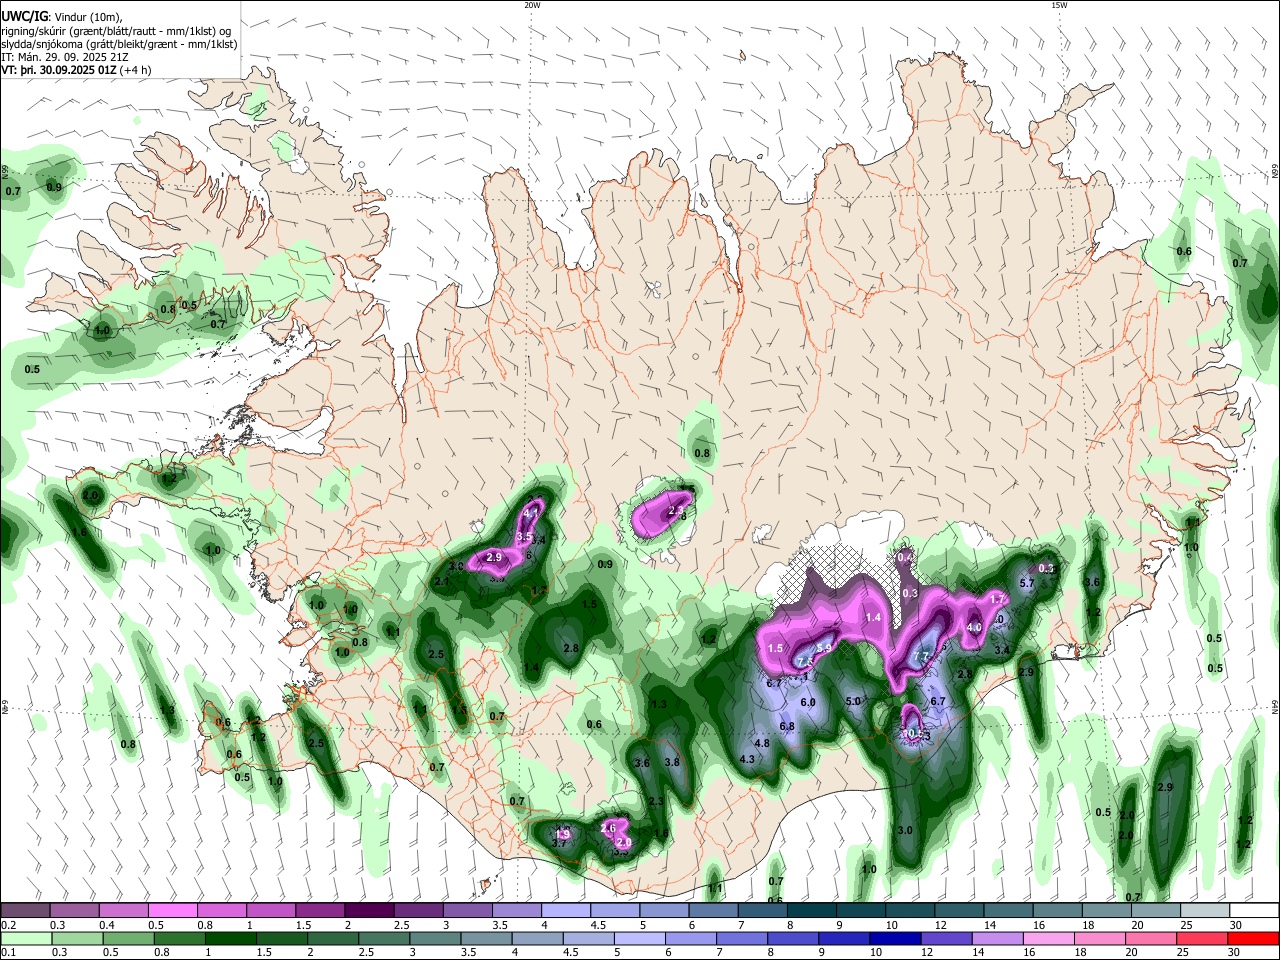Click the '0.4' value on the glacier
The height and width of the screenshot is (960, 1280).
tap(906, 556)
